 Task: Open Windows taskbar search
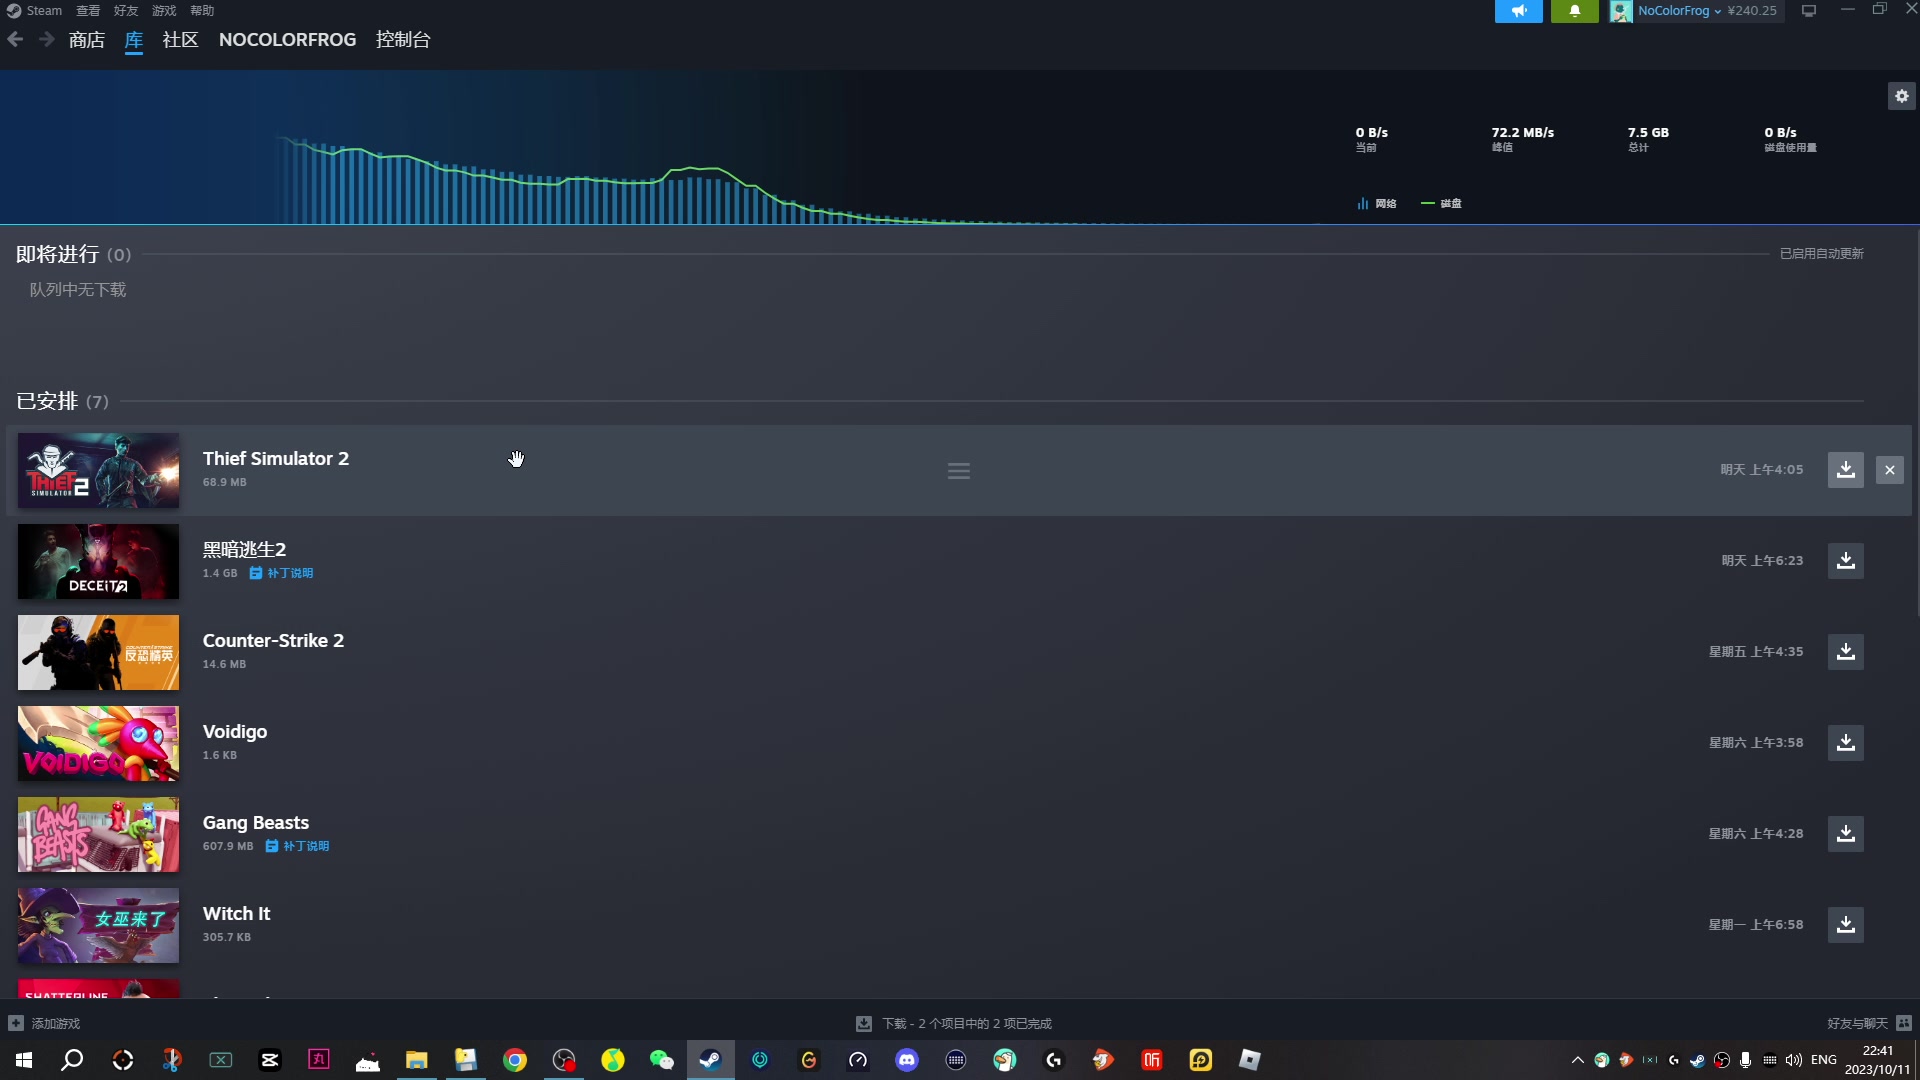pos(72,1060)
